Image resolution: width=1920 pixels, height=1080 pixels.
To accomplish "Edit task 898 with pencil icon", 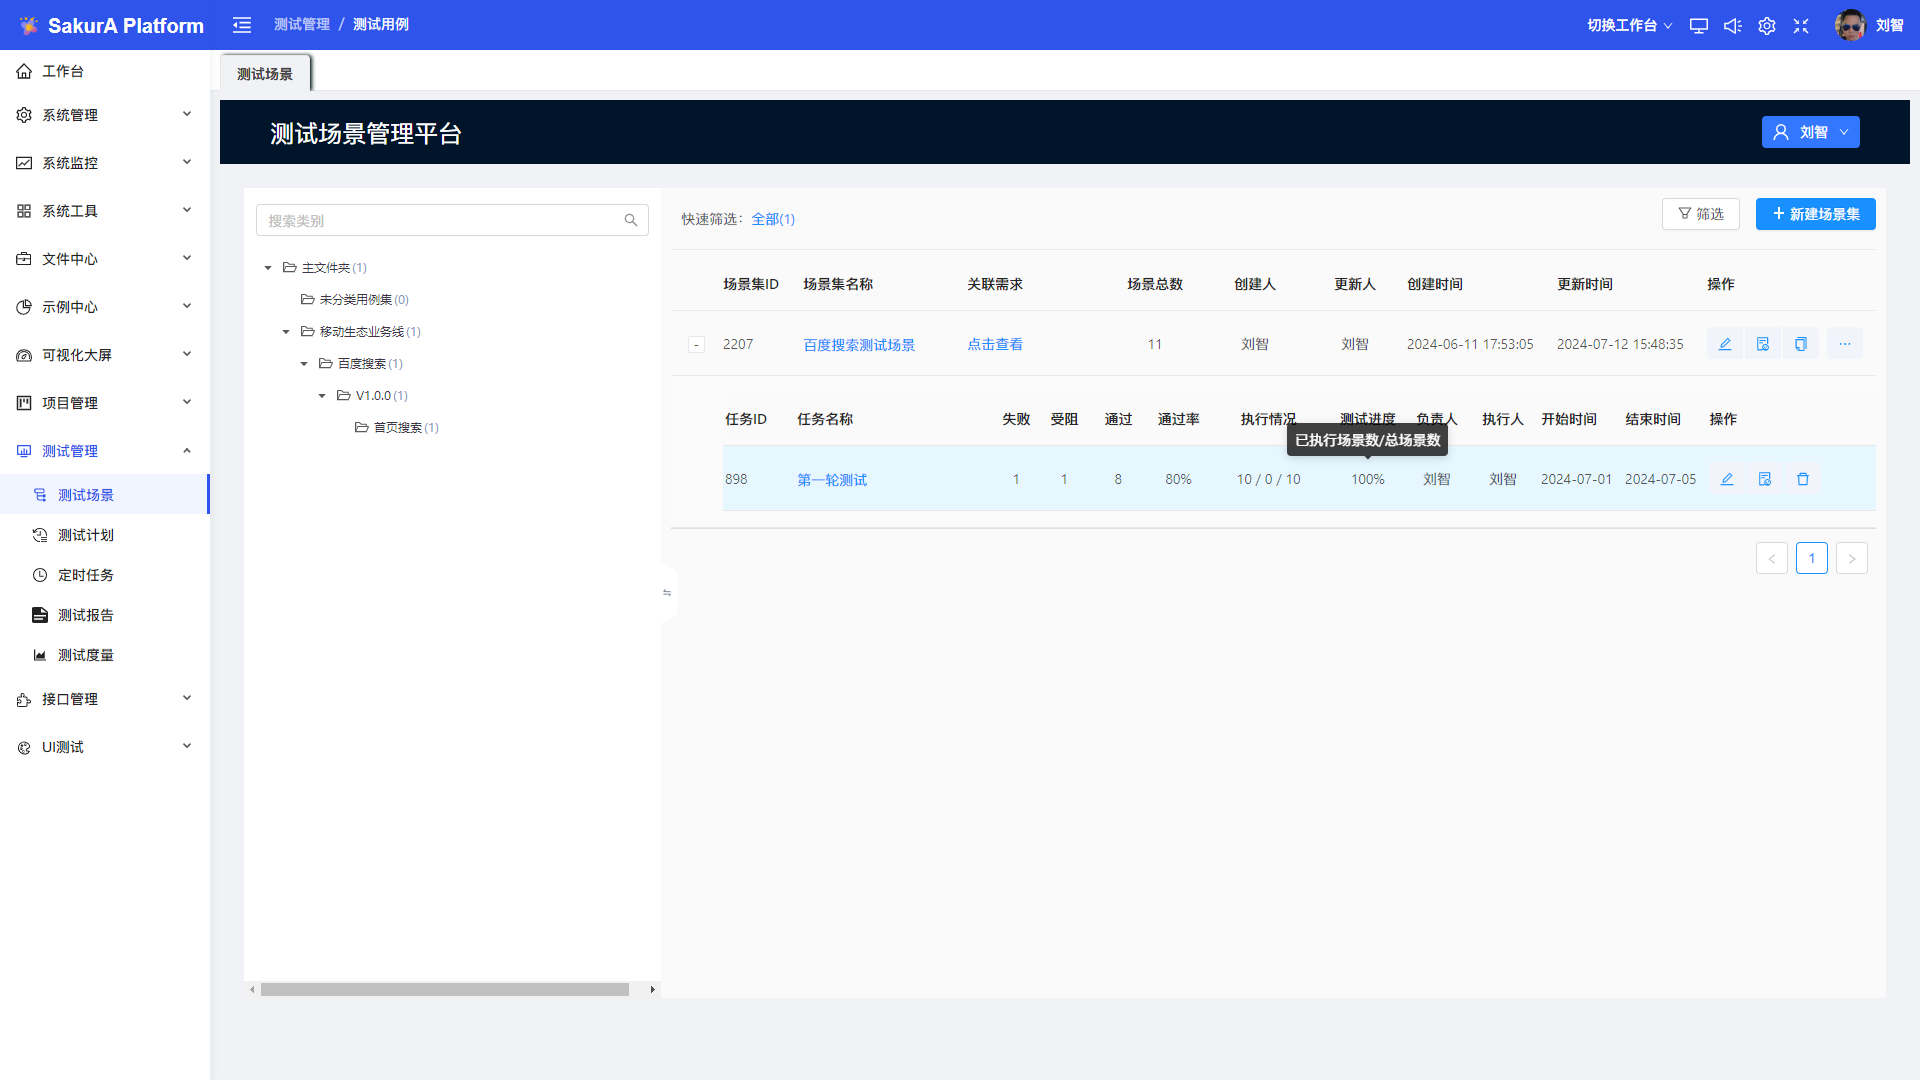I will (x=1727, y=479).
